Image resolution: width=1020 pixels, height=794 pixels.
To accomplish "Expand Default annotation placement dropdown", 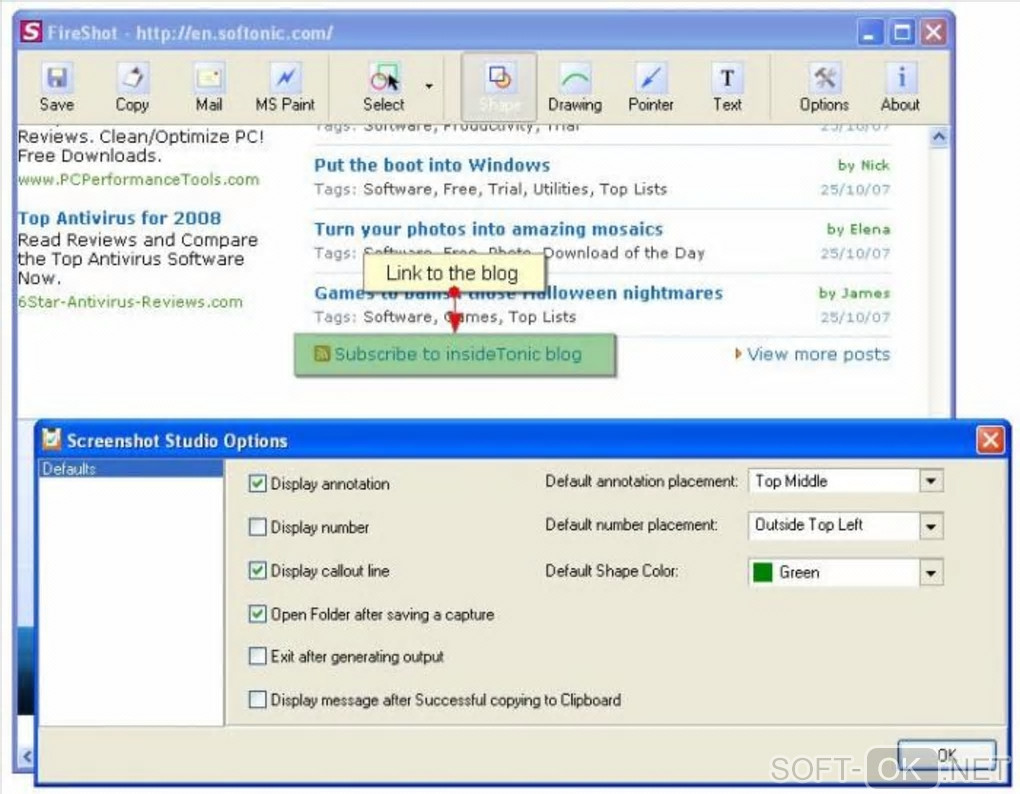I will 931,481.
